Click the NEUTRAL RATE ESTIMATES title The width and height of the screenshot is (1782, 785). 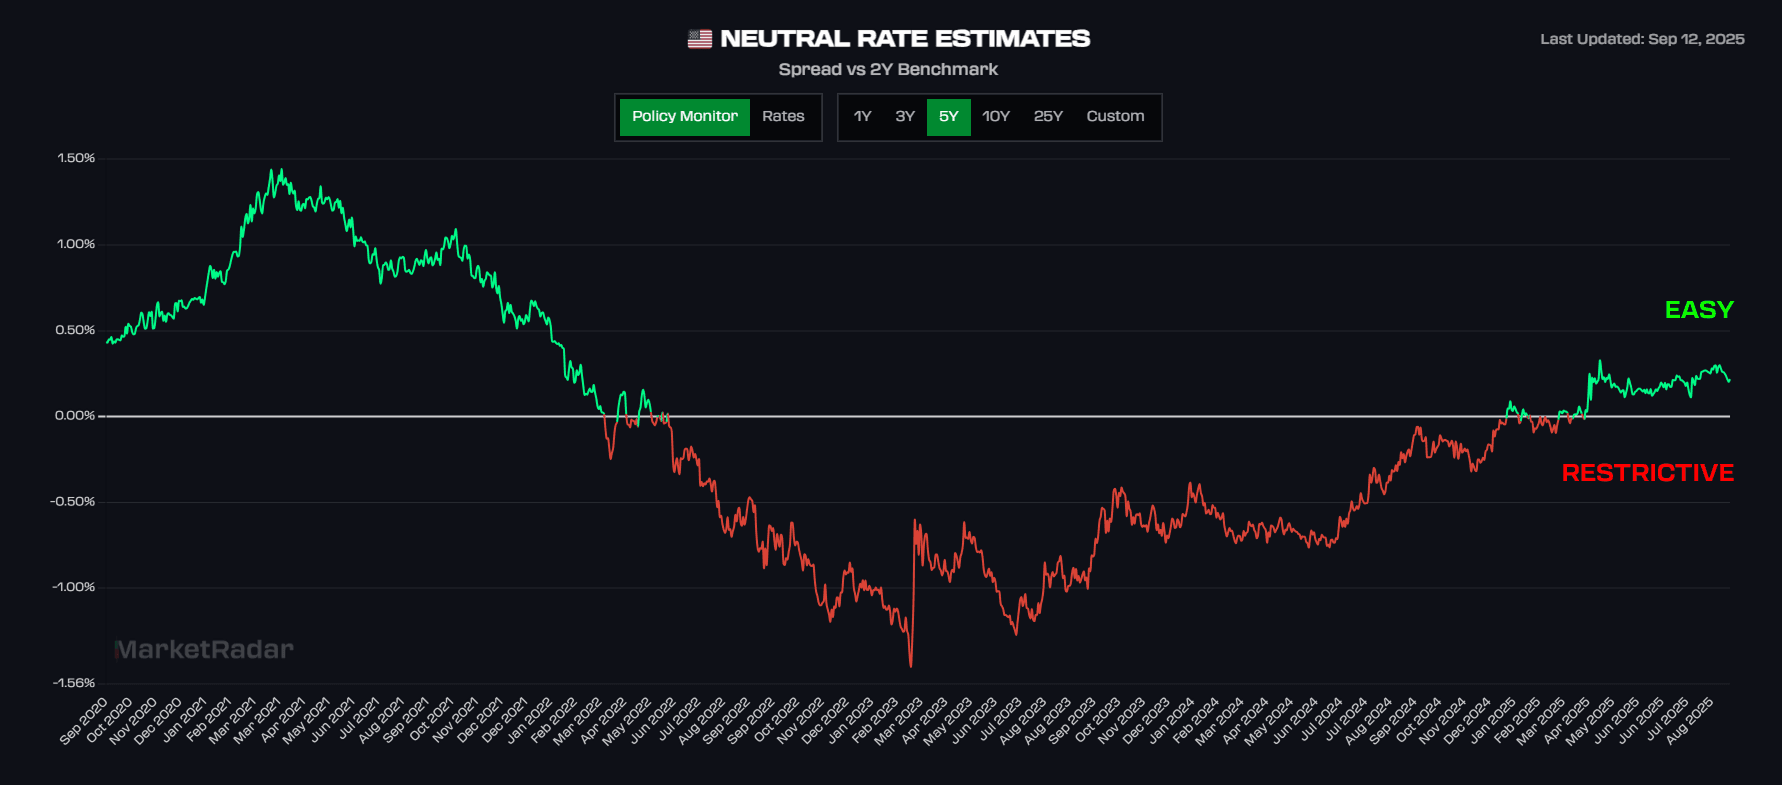(905, 39)
